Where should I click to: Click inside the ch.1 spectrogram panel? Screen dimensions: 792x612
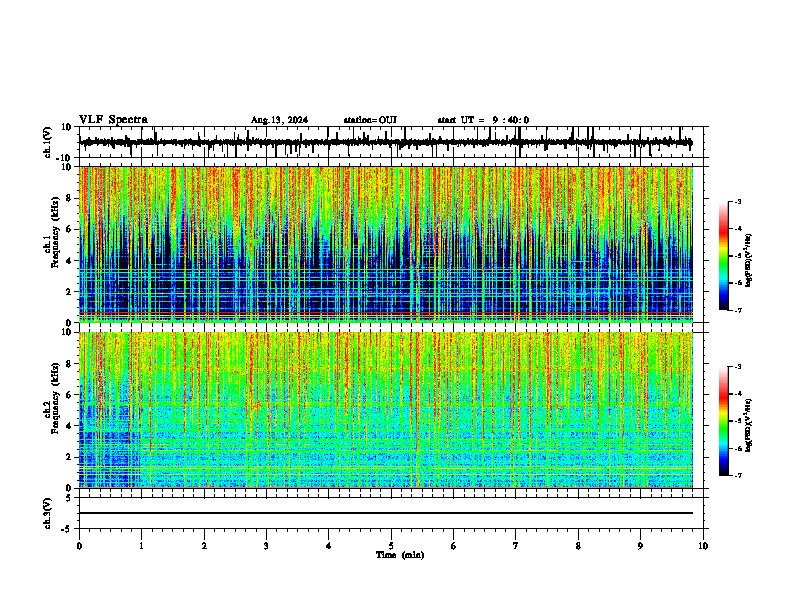[386, 244]
